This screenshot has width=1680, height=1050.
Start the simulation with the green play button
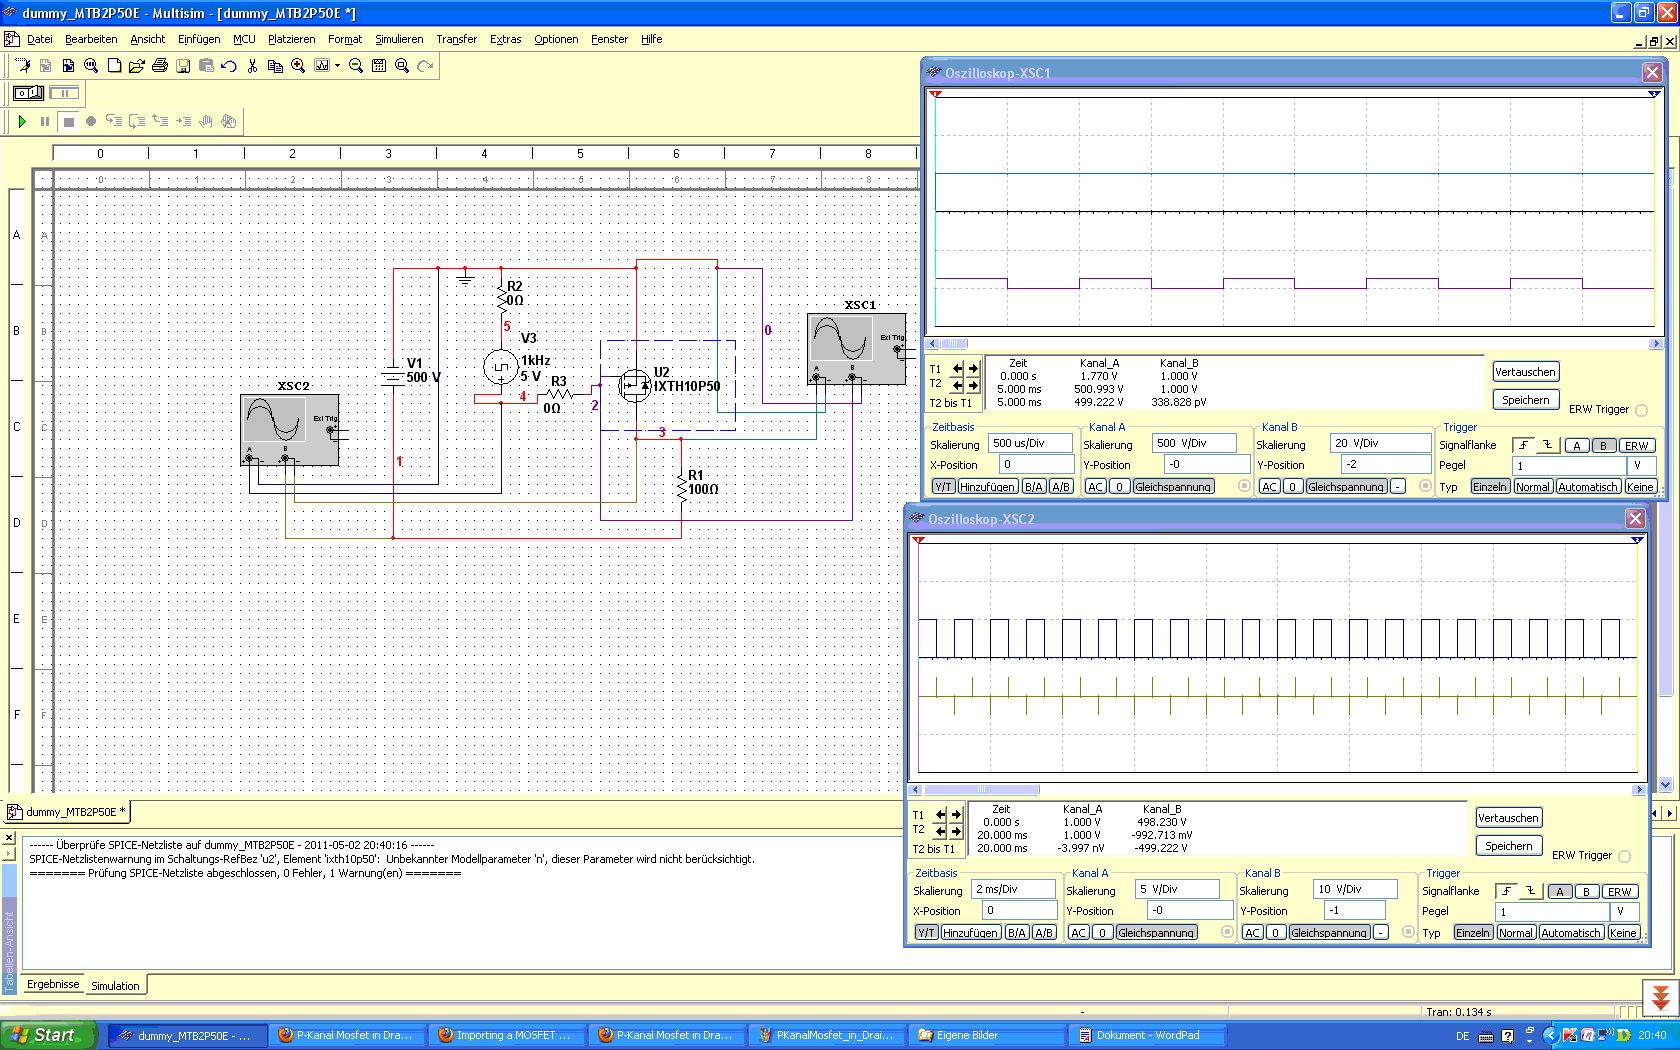click(x=22, y=121)
